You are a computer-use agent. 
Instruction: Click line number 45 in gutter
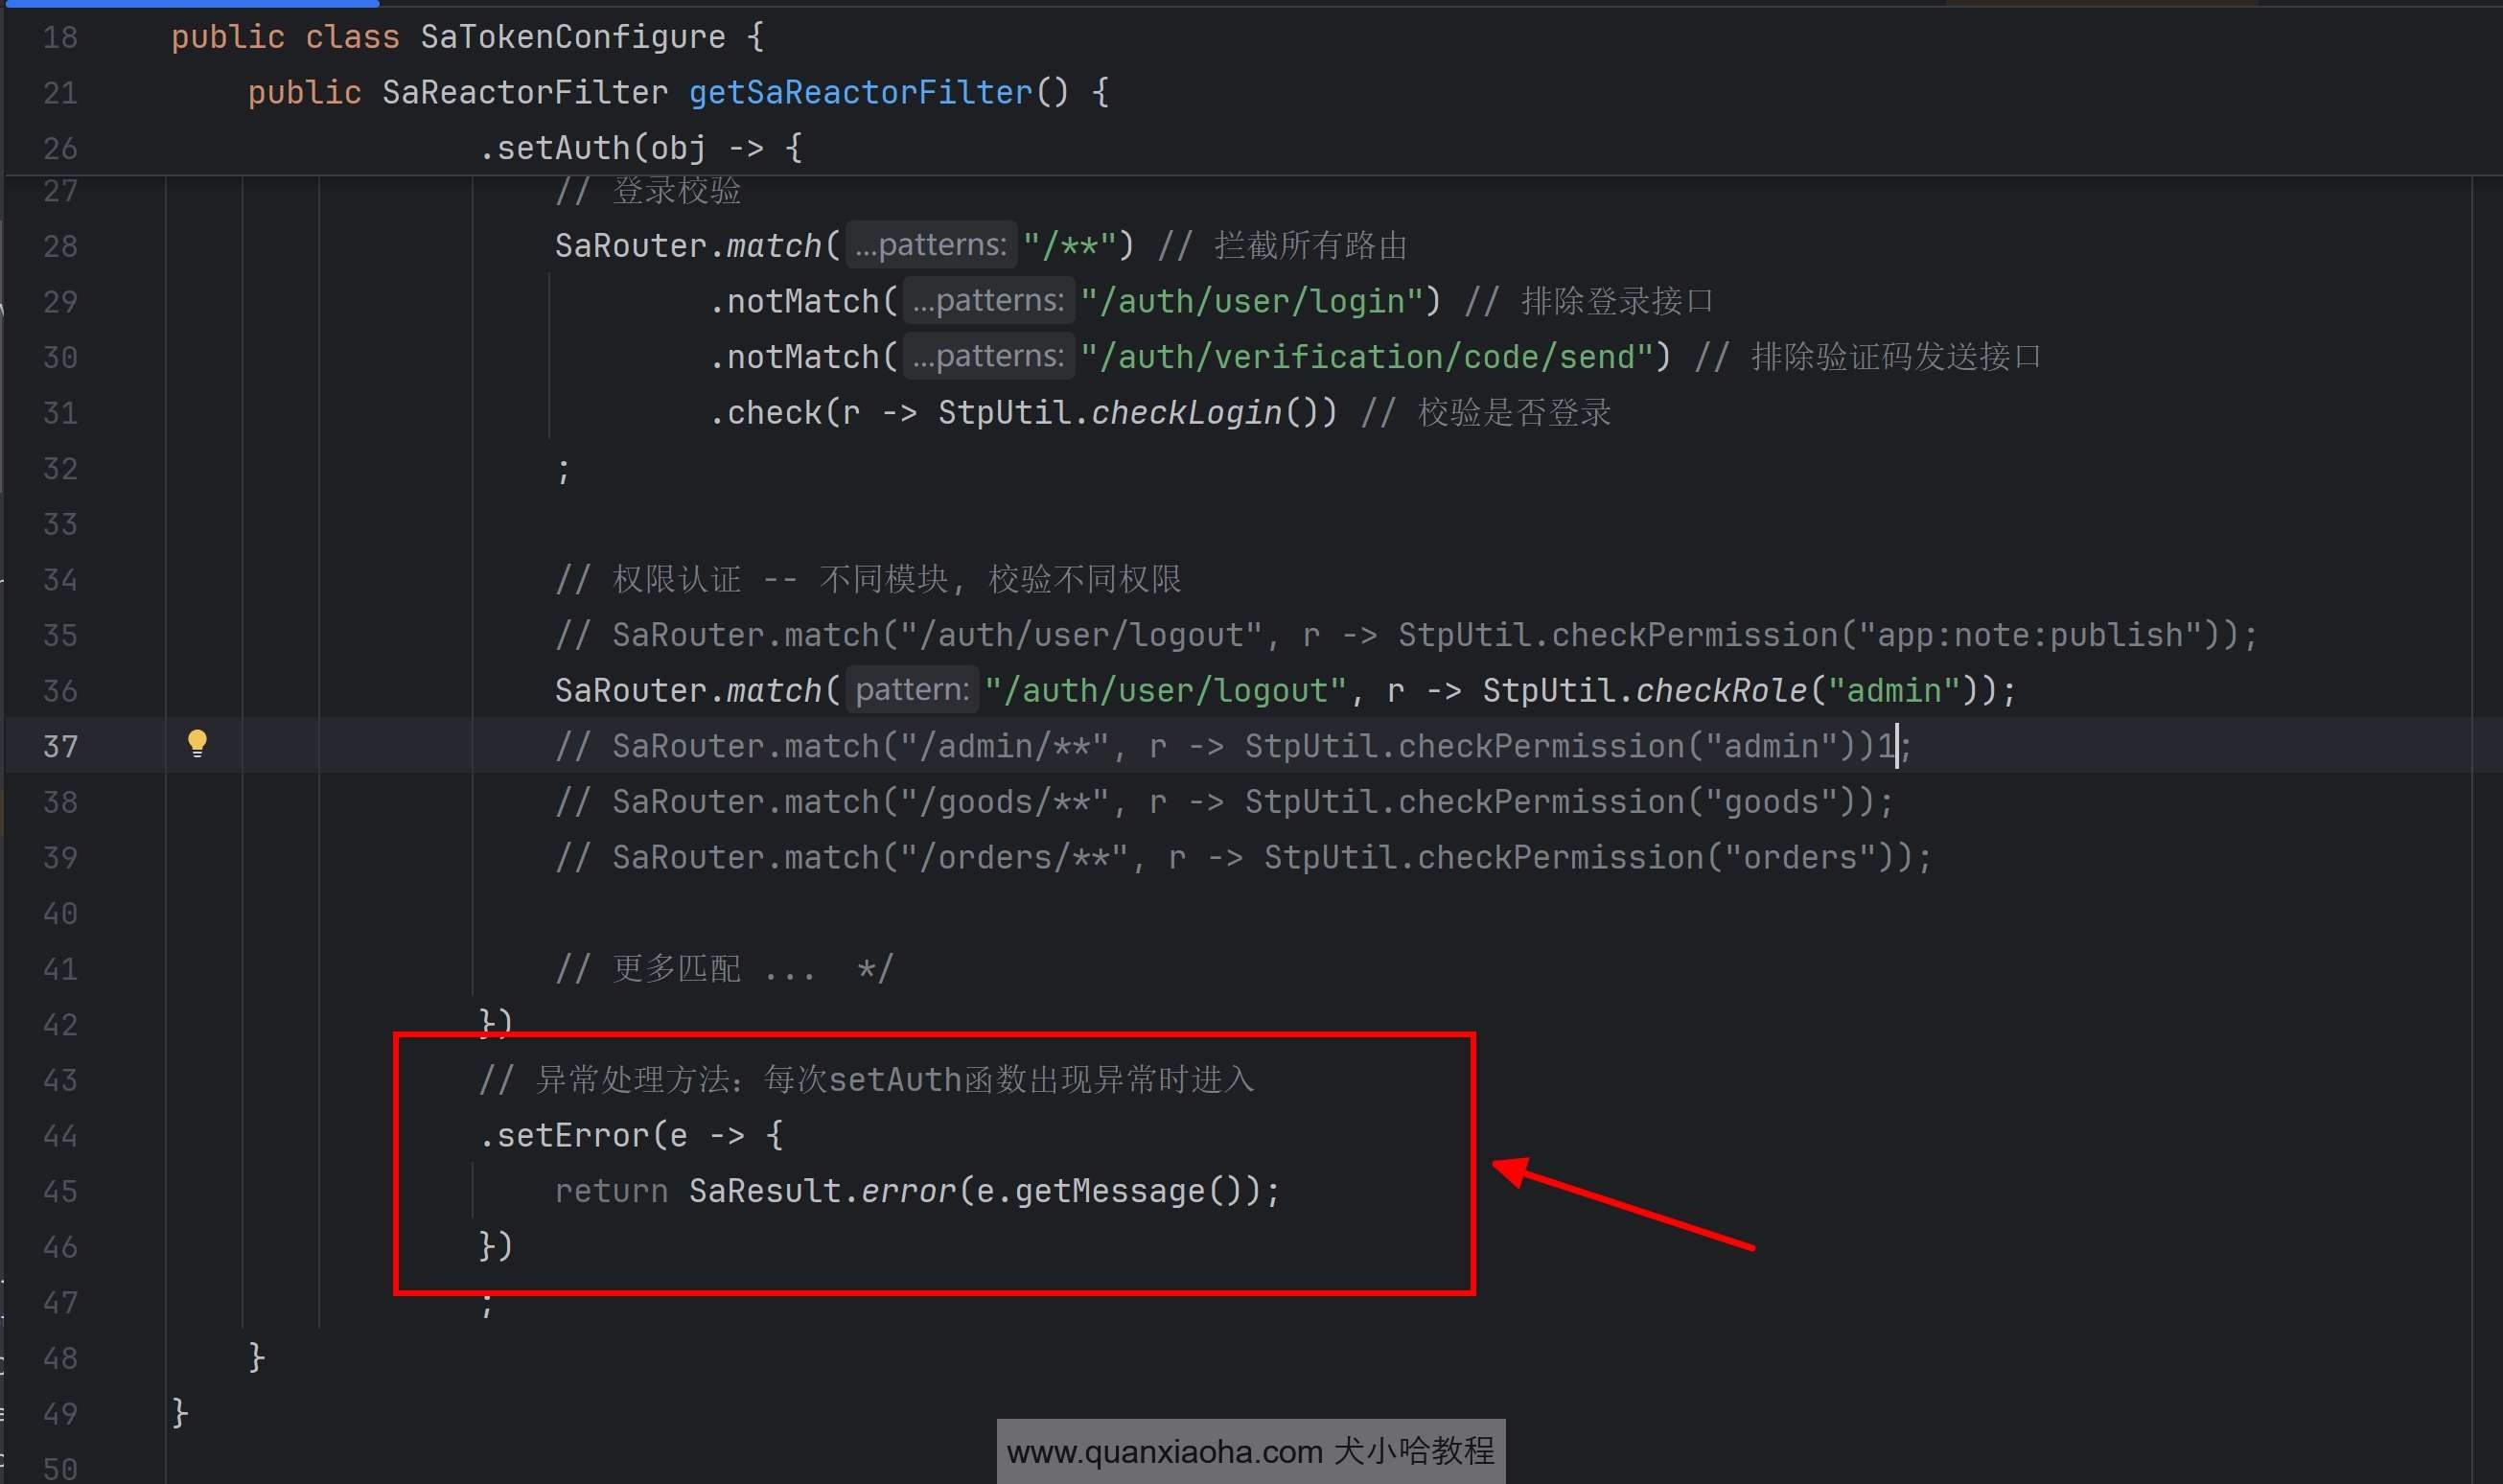[x=60, y=1192]
